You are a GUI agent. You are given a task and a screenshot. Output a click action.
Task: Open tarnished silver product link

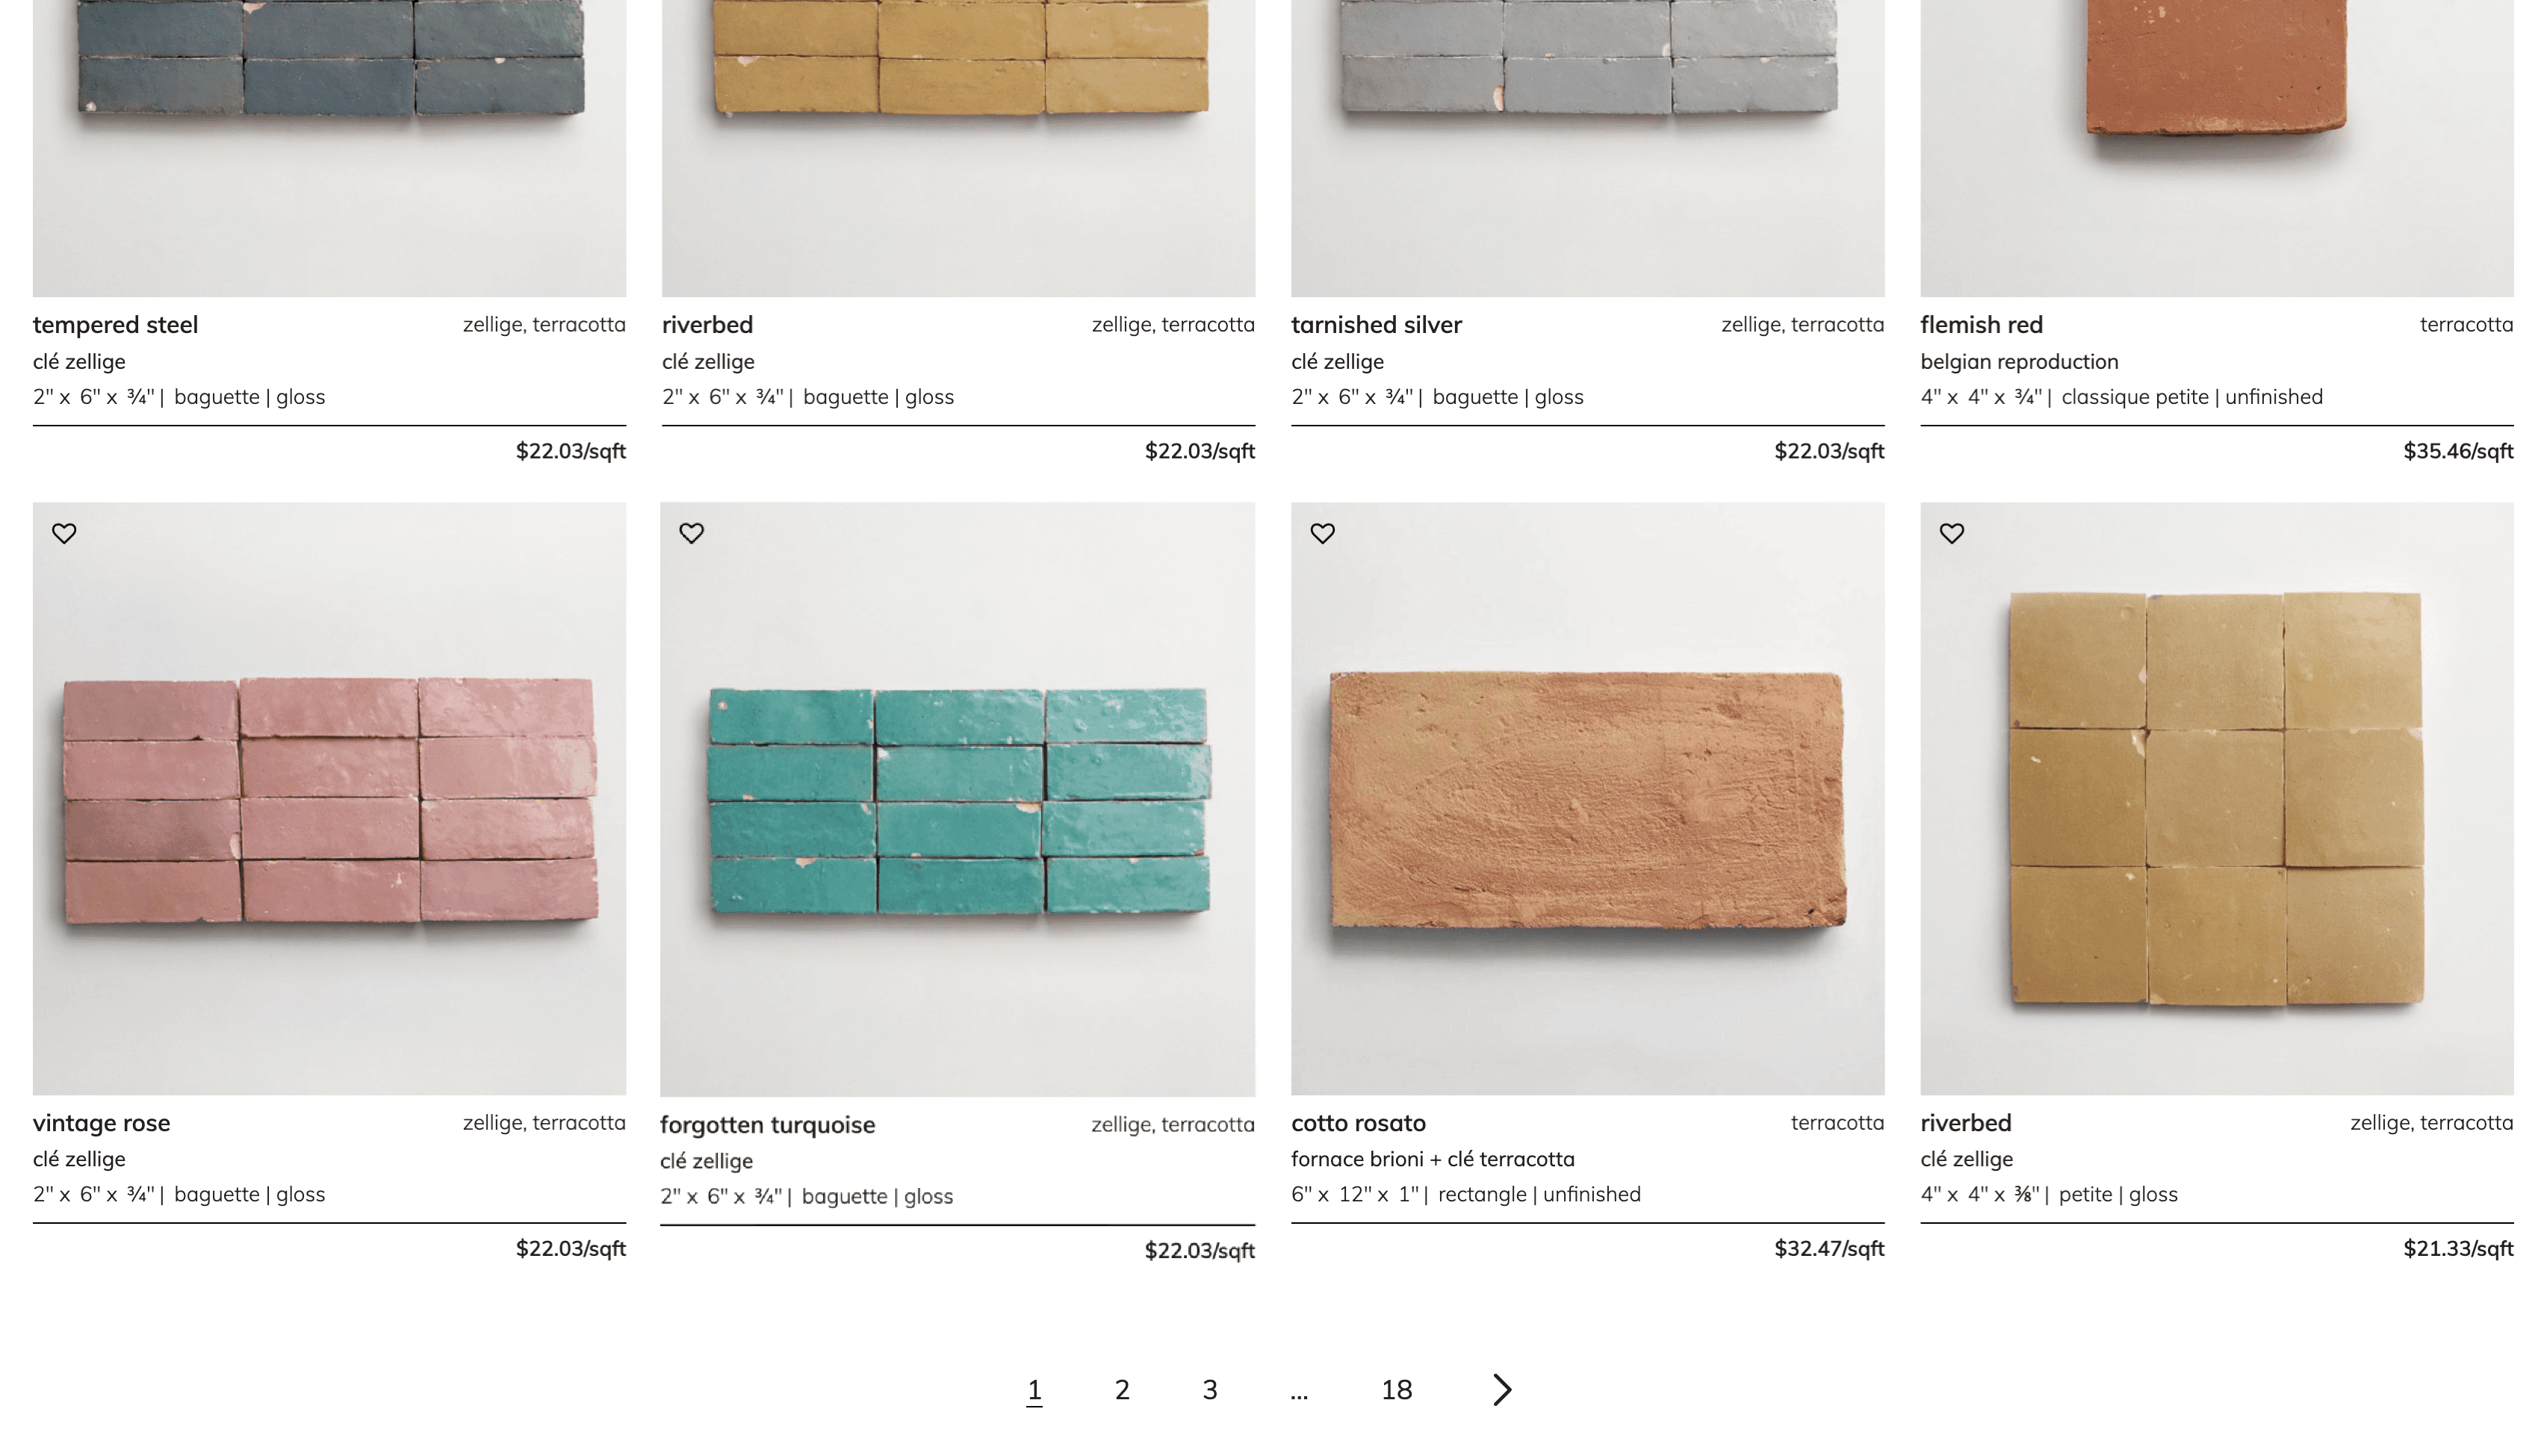click(1376, 325)
